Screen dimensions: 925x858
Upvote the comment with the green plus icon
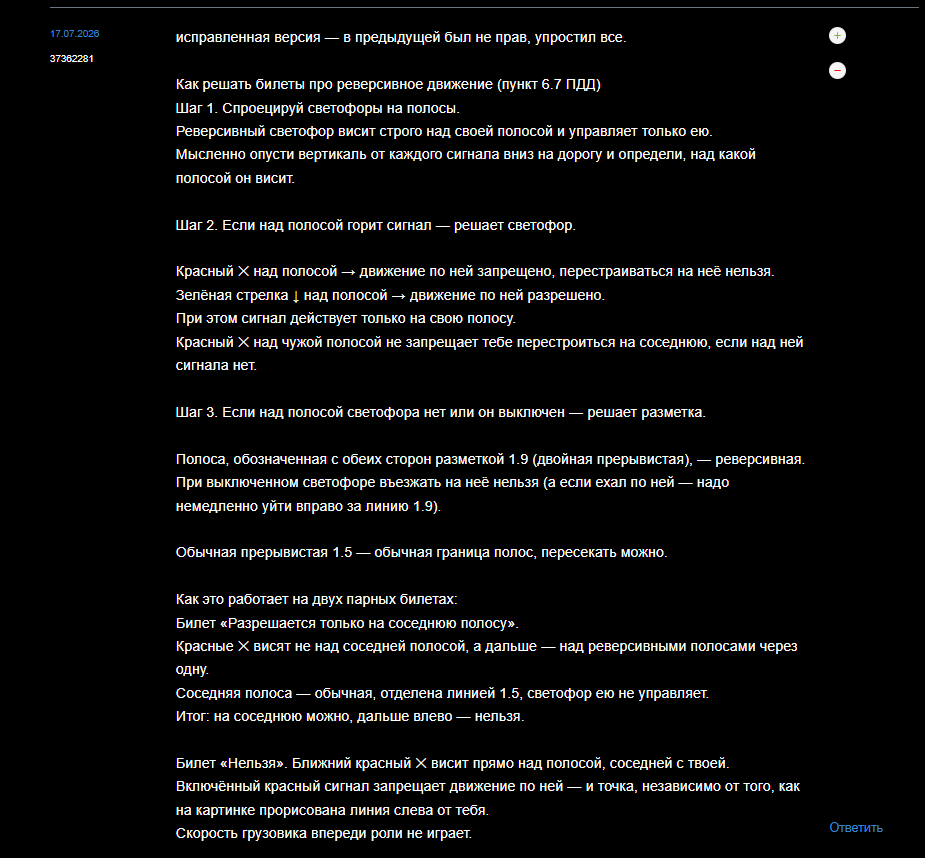coord(837,36)
